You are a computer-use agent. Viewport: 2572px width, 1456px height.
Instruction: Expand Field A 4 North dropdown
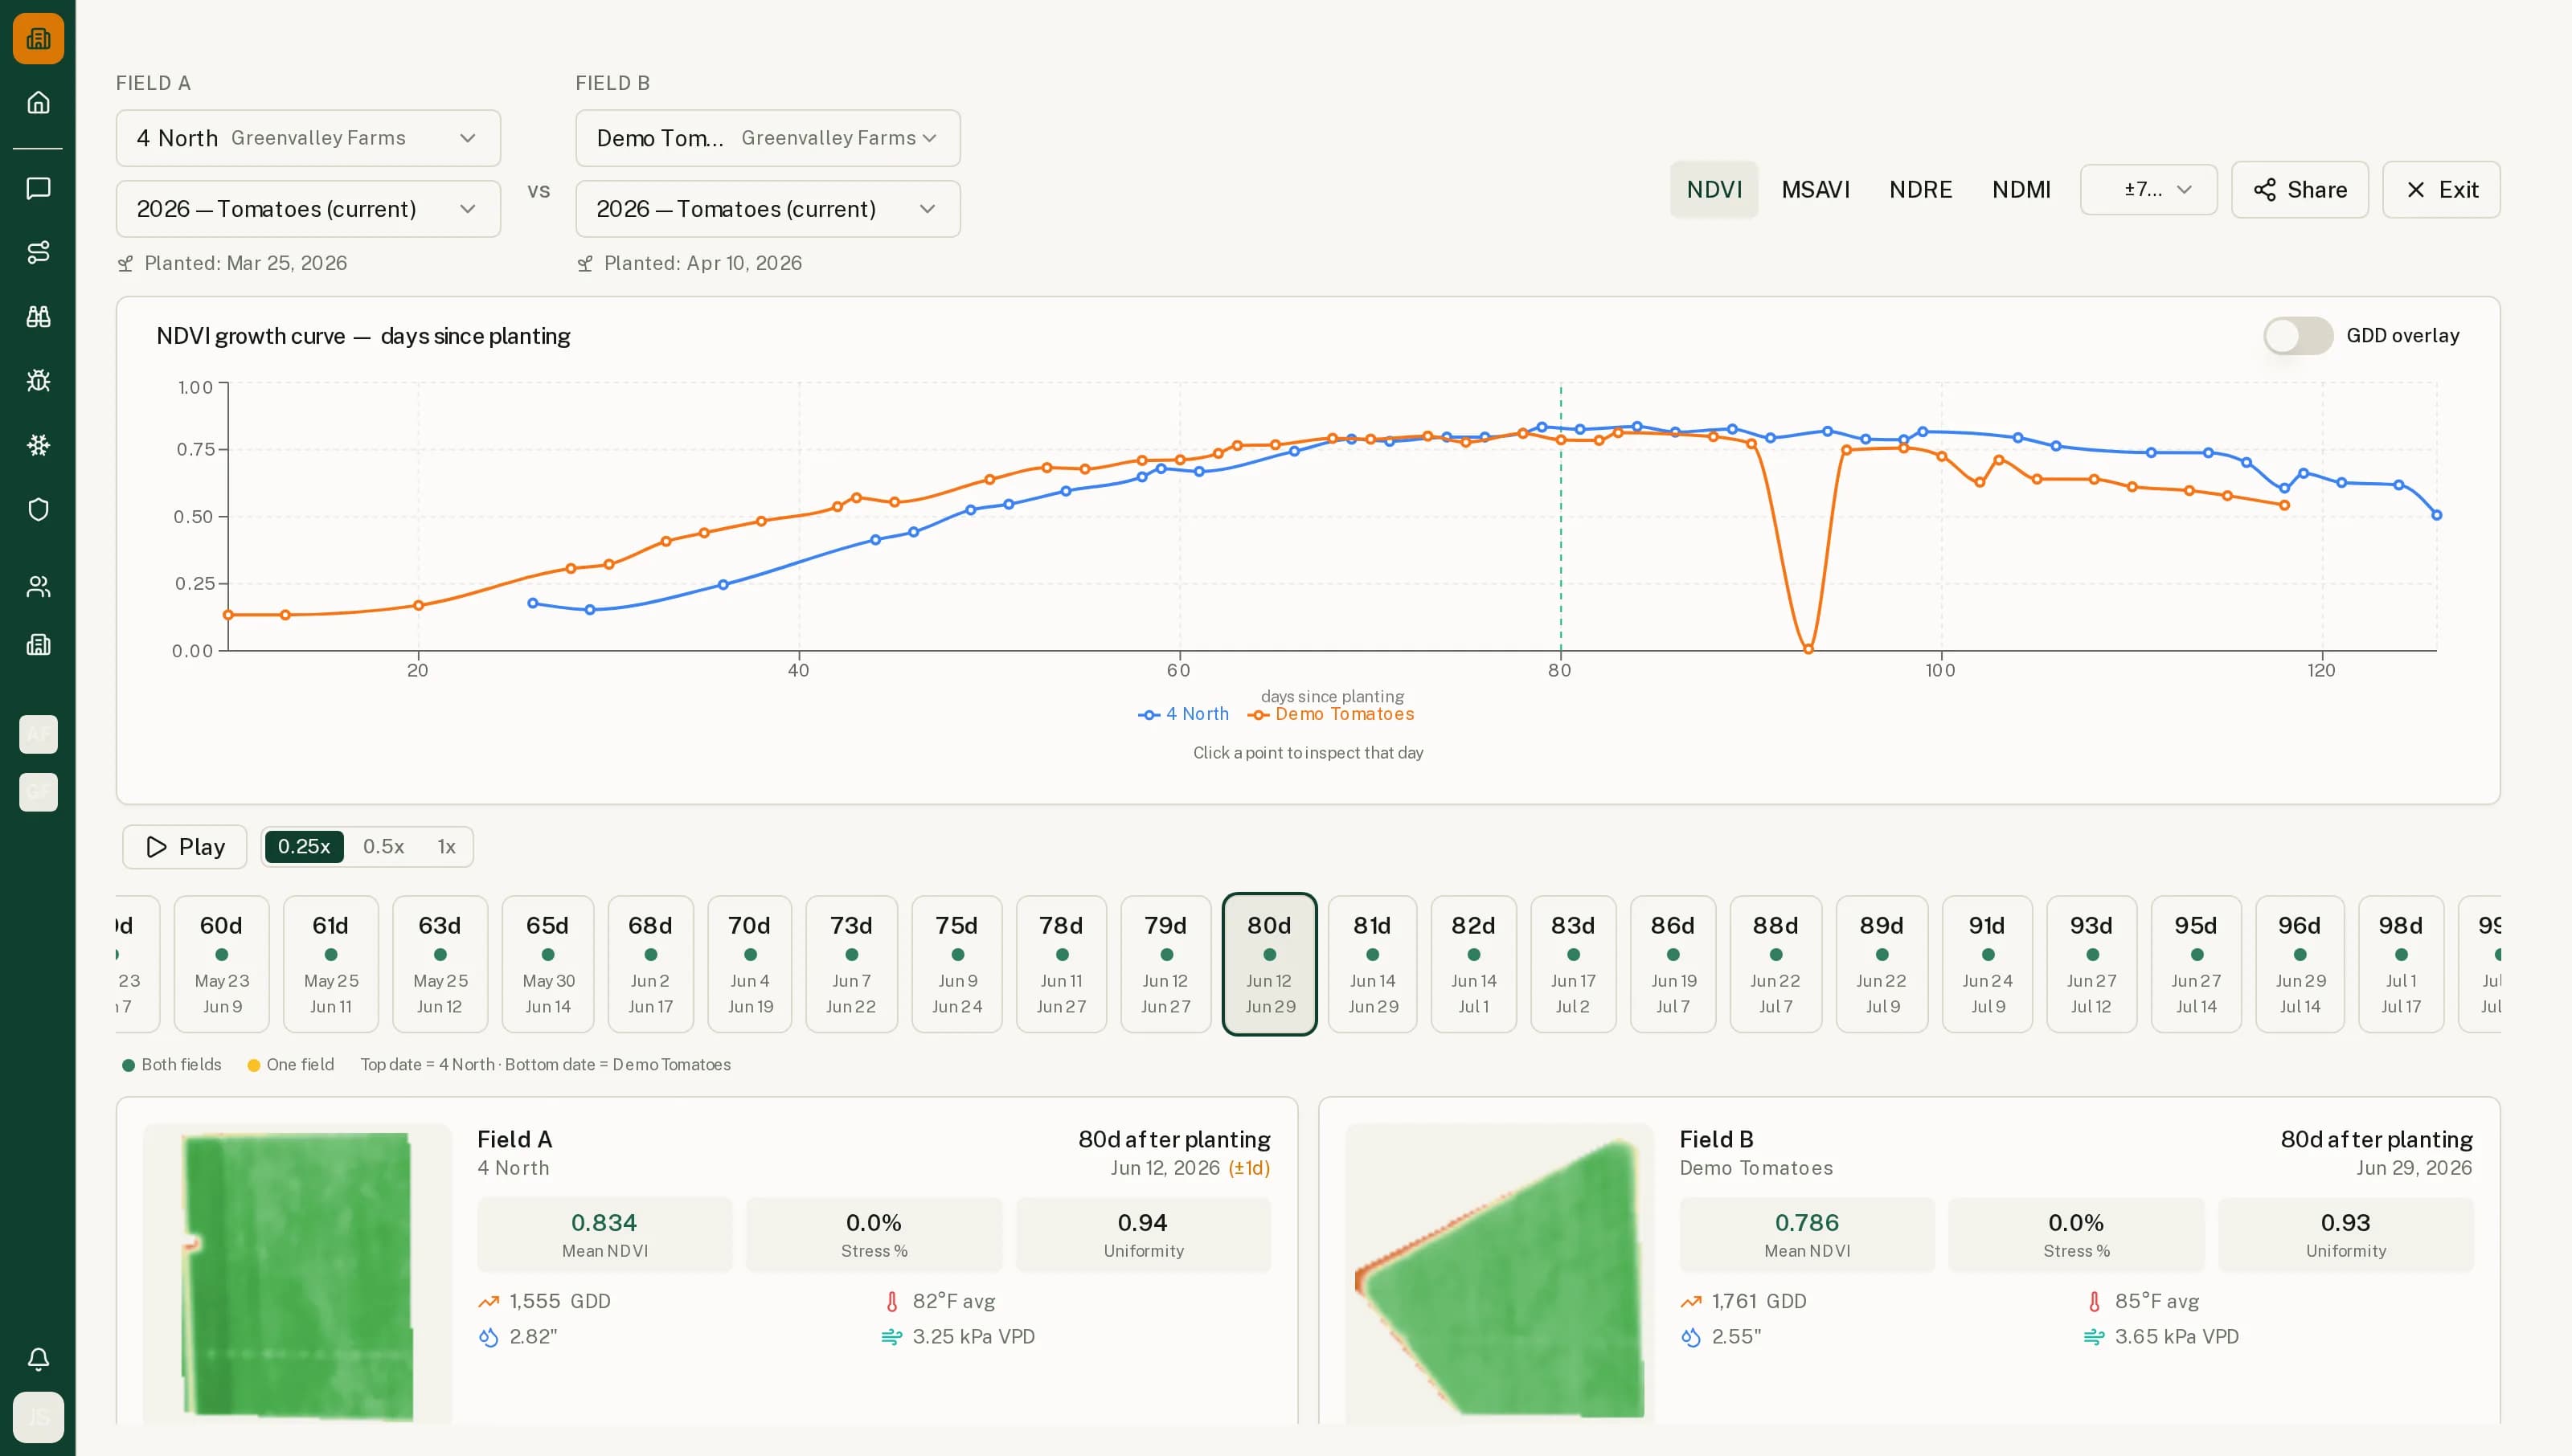coord(308,138)
